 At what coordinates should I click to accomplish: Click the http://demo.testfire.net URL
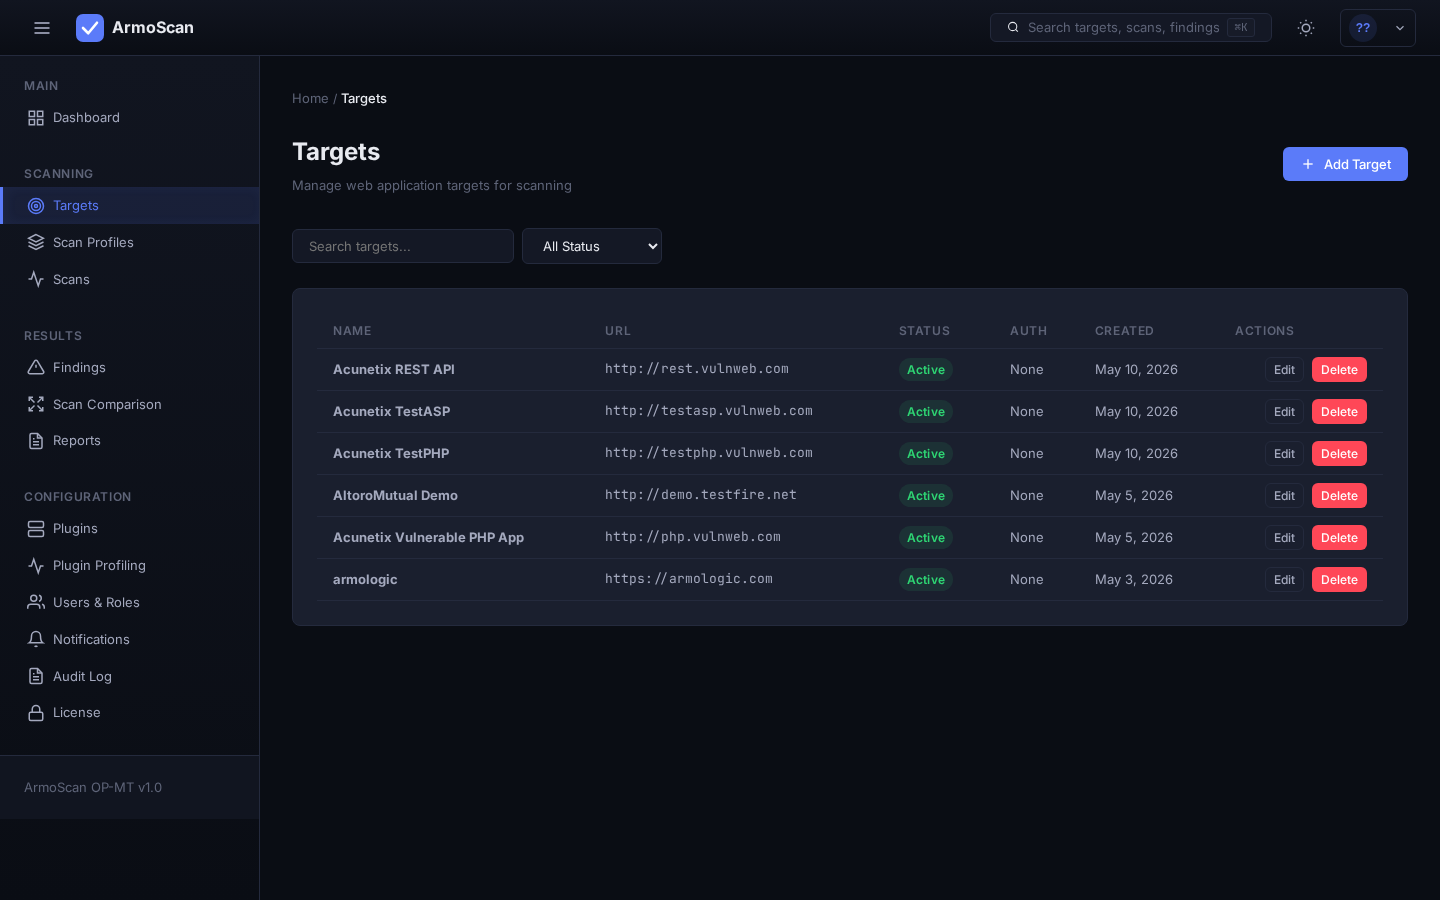click(x=701, y=495)
